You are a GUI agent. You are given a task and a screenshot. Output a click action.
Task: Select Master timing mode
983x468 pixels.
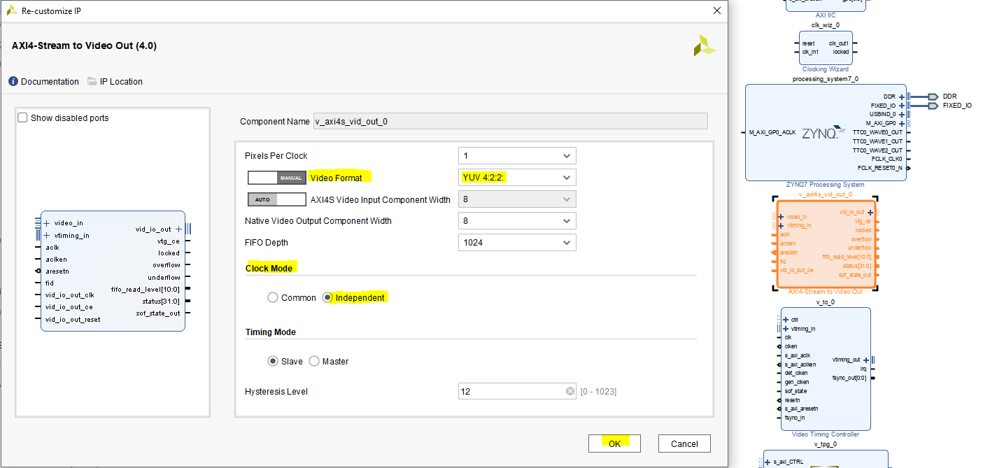point(314,361)
